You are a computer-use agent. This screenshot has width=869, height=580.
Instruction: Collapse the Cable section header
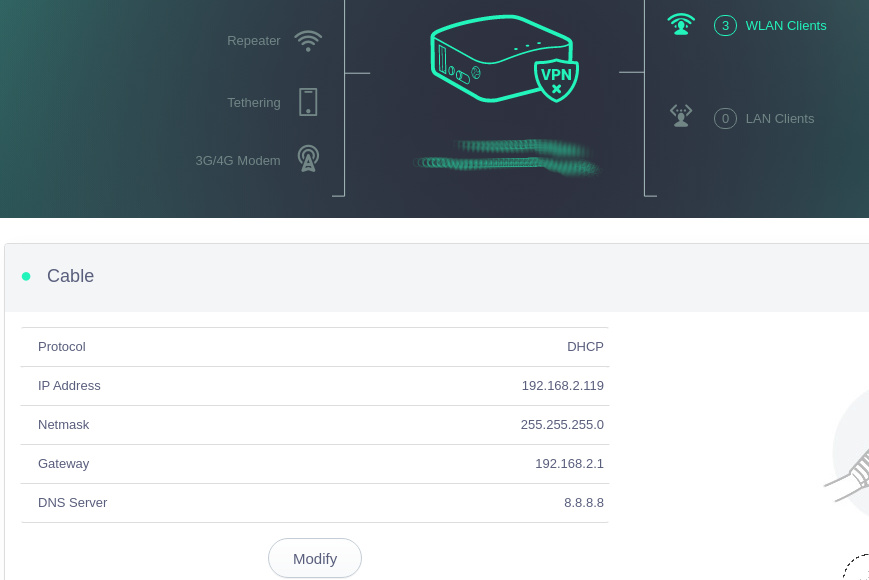coord(70,276)
